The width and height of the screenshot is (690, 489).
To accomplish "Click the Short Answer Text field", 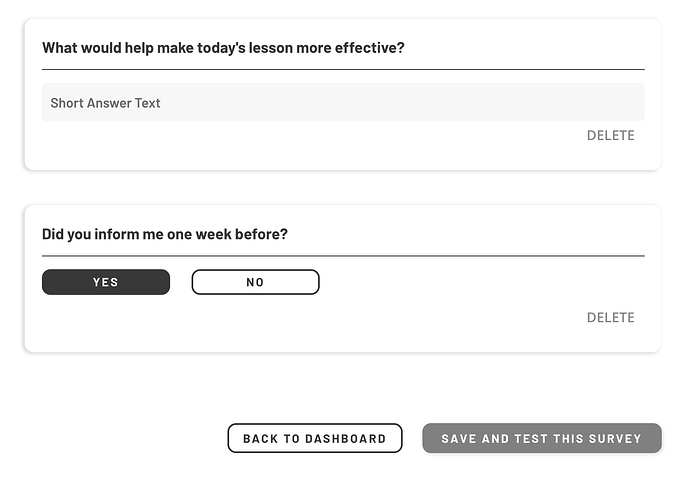I will (x=342, y=103).
